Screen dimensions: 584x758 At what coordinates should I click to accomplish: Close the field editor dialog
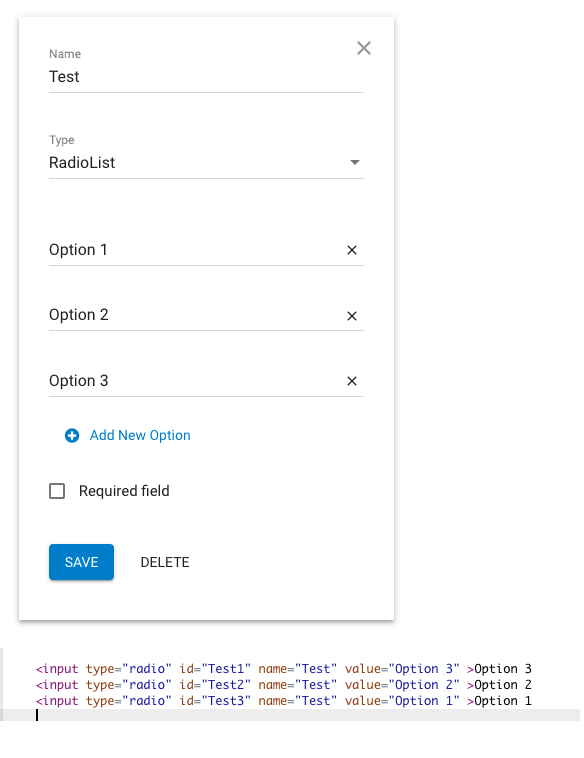click(x=364, y=48)
